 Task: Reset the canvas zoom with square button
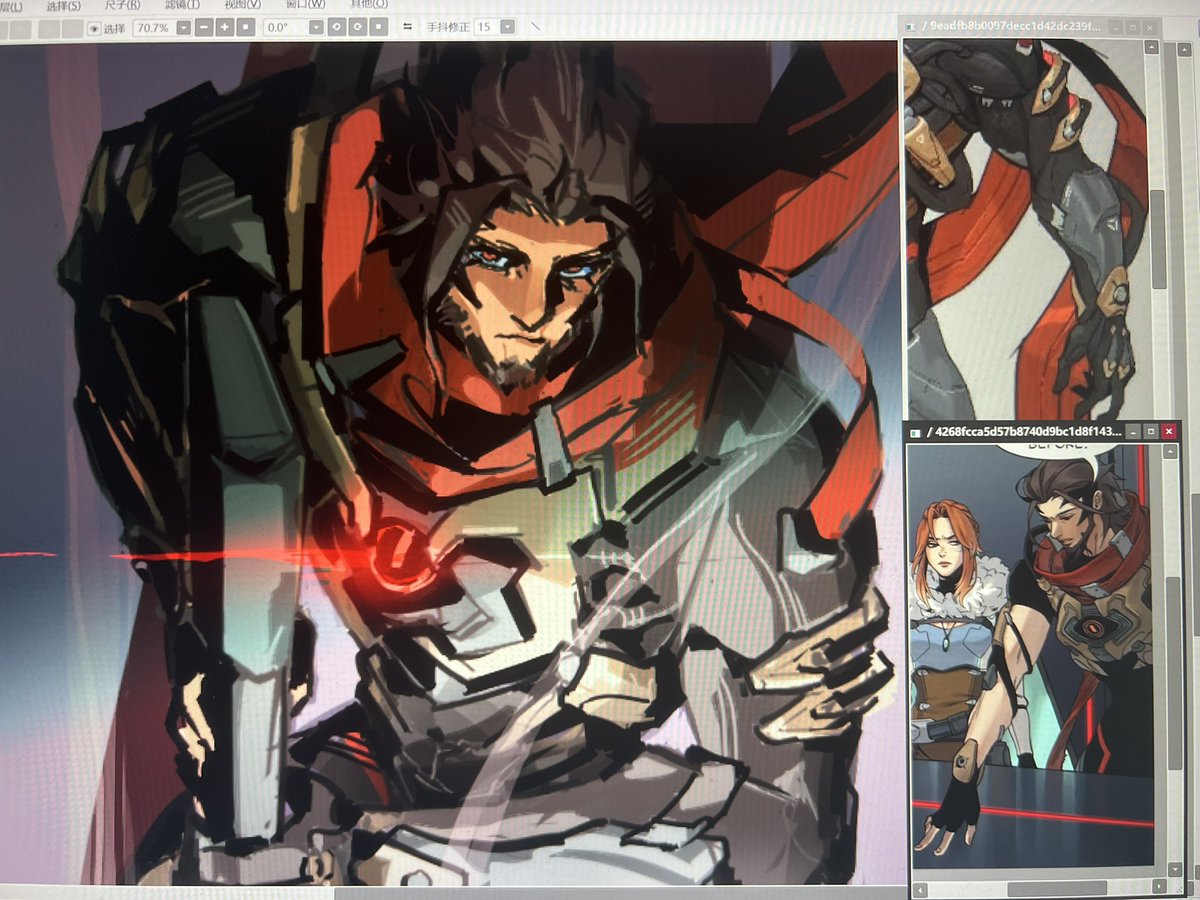245,28
